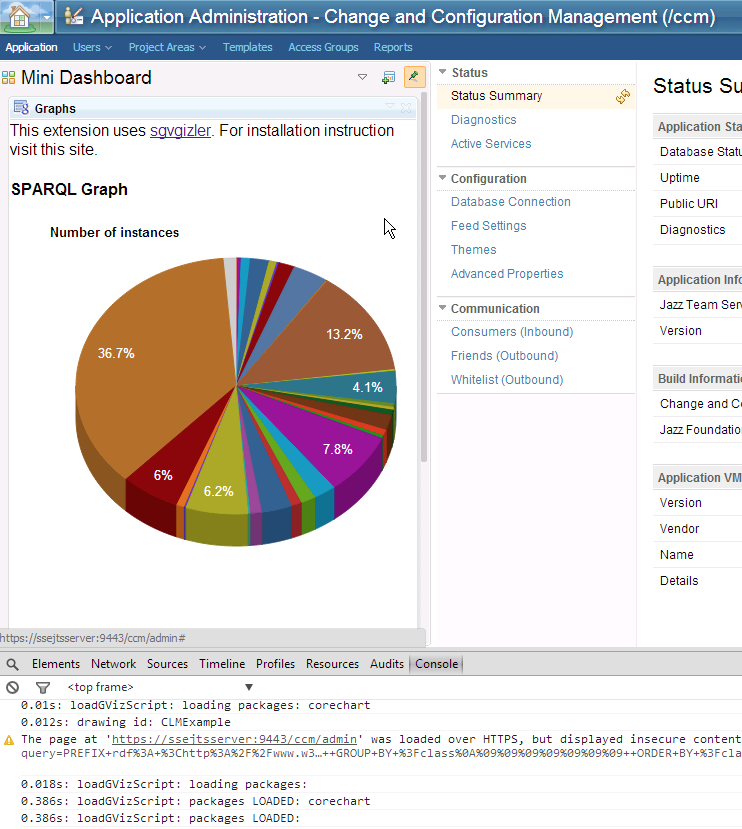Click the add widget icon on Mini Dashboard
The height and width of the screenshot is (829, 742).
click(389, 77)
